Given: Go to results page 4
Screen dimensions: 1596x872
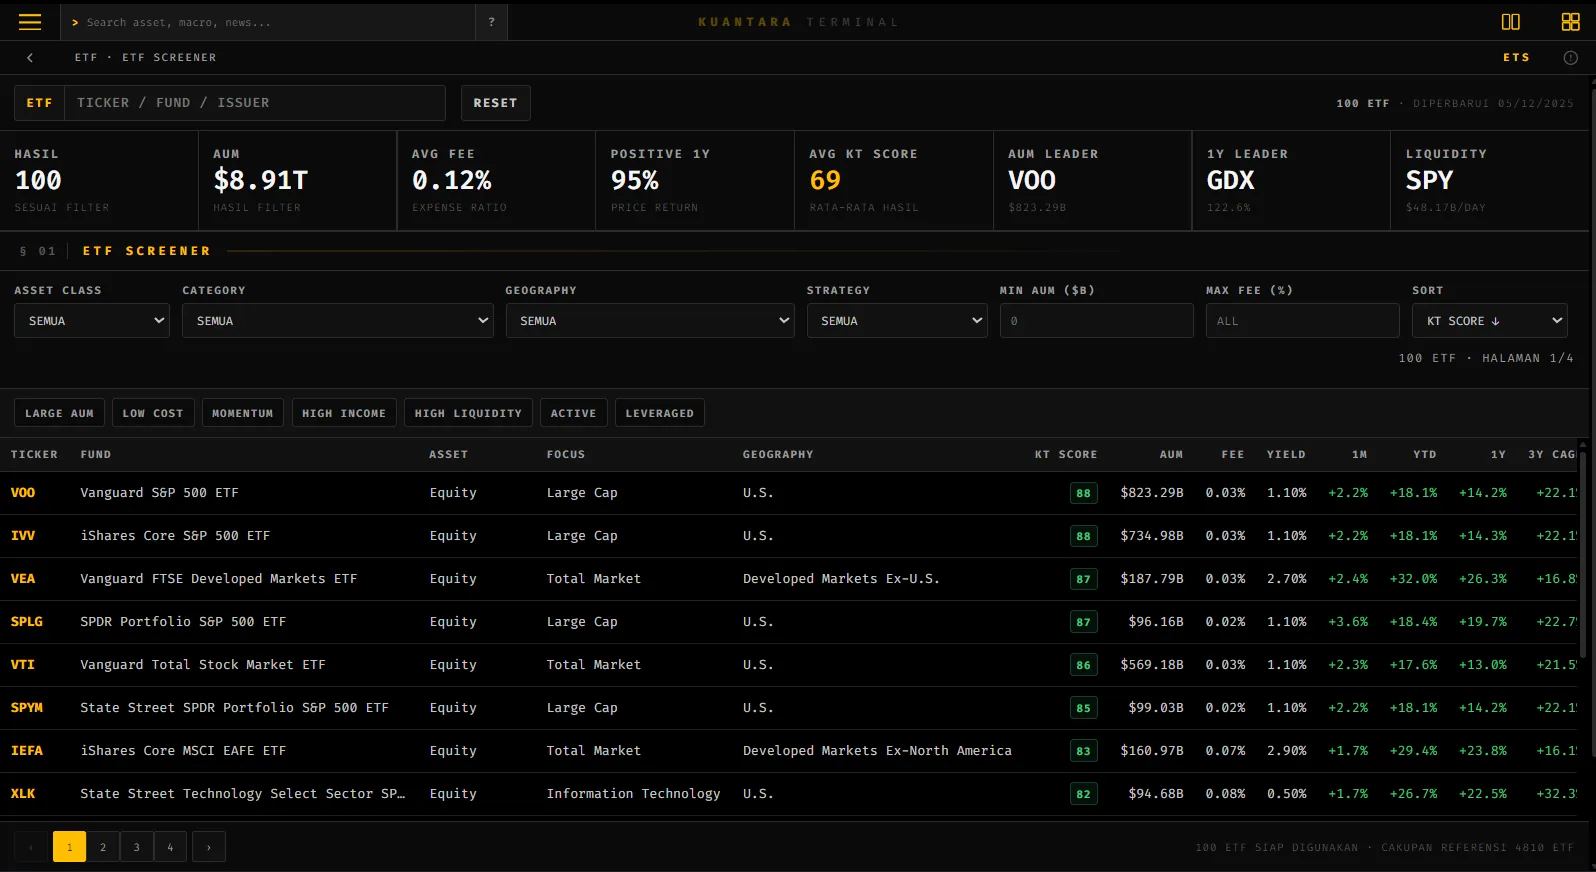Looking at the screenshot, I should (170, 847).
